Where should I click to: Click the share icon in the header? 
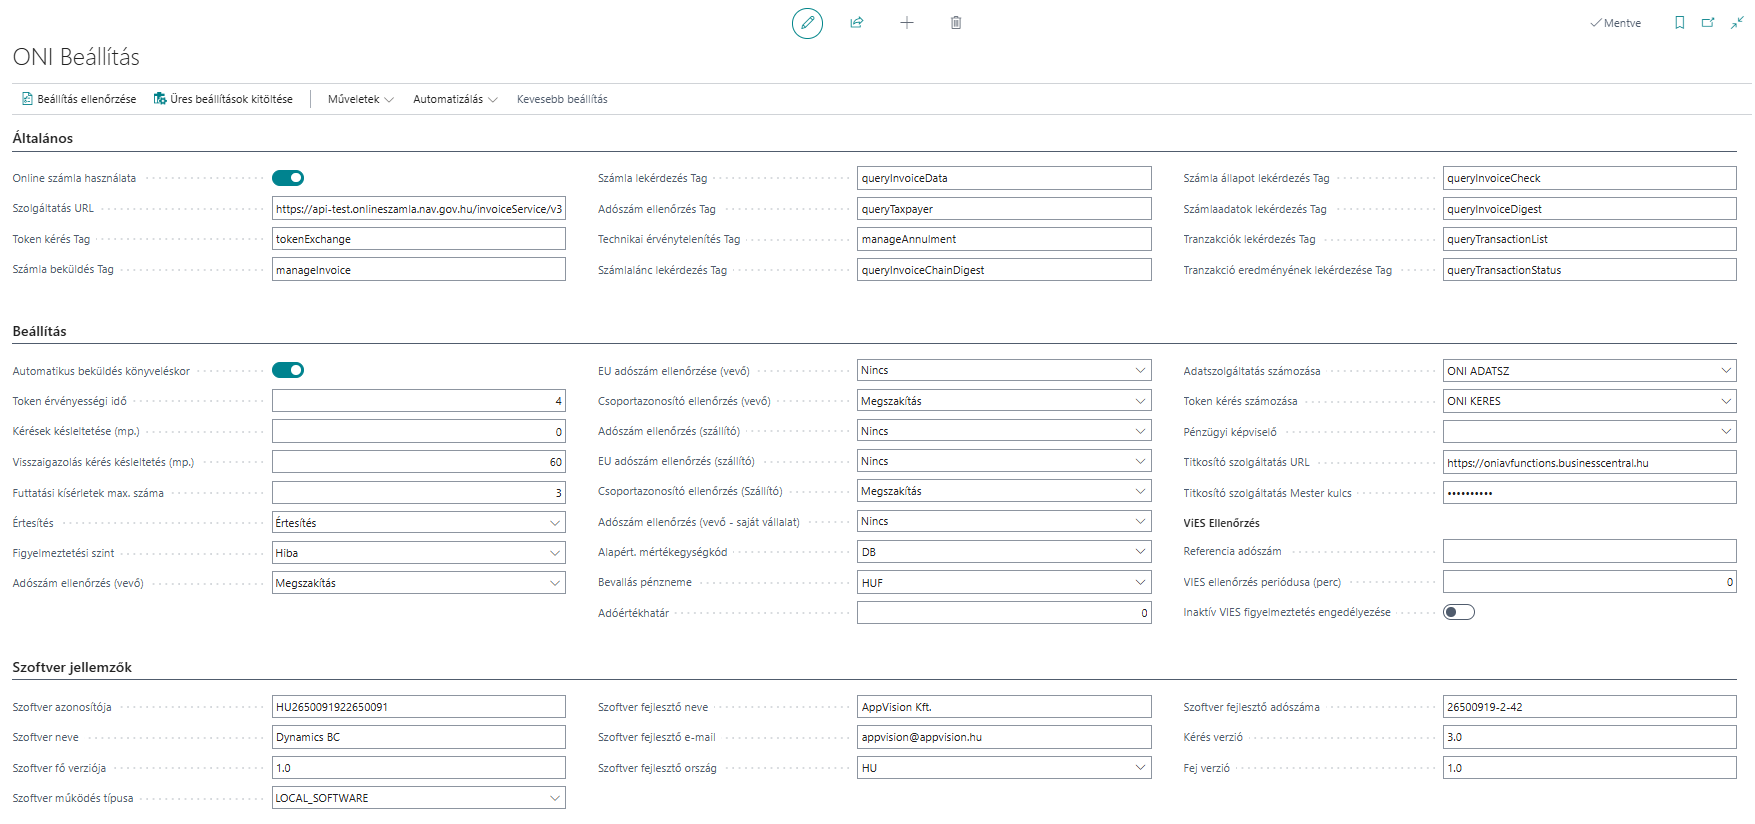[857, 22]
